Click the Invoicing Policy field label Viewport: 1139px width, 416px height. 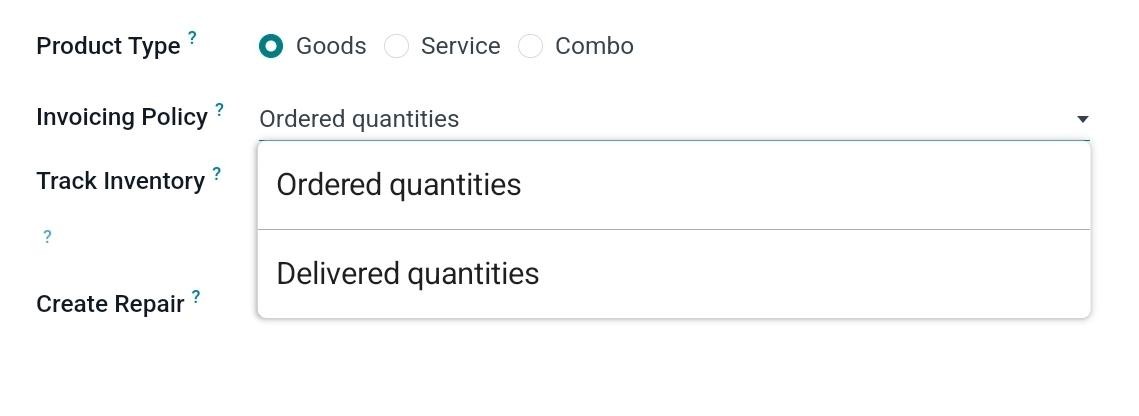coord(122,117)
